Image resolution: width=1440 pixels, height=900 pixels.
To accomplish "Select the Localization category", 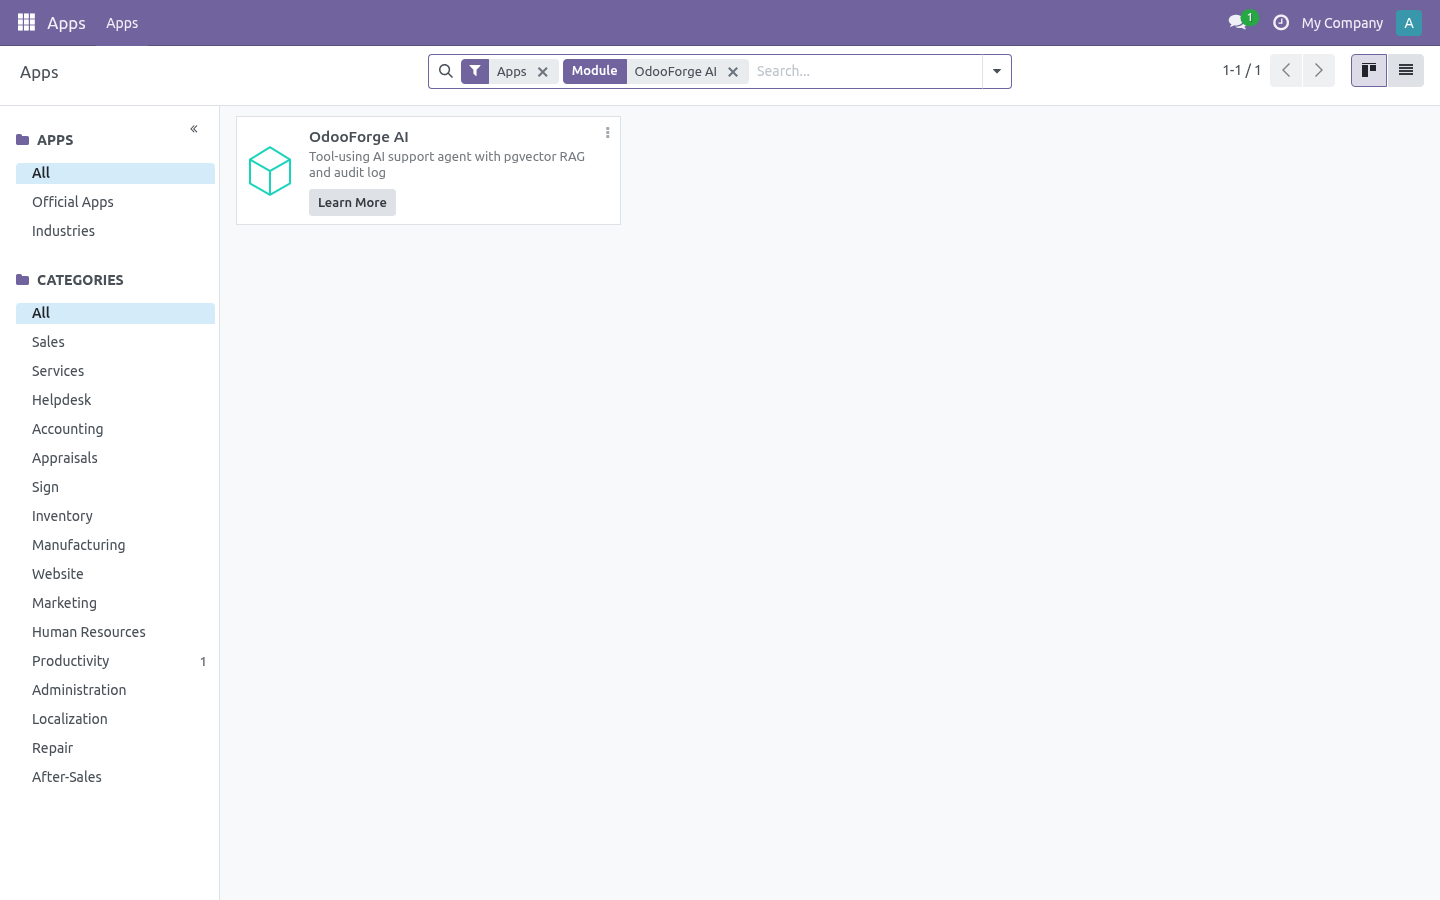I will pos(115,719).
